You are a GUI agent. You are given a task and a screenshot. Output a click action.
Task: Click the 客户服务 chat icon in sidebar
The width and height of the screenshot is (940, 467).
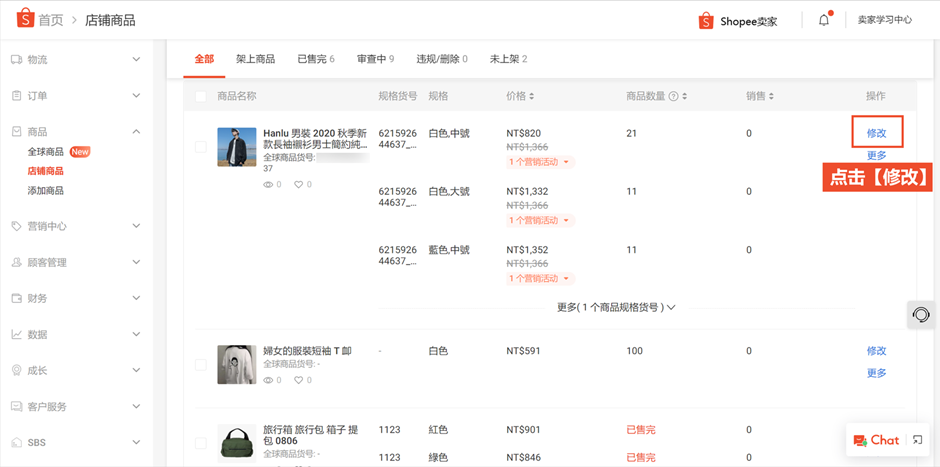pyautogui.click(x=17, y=406)
